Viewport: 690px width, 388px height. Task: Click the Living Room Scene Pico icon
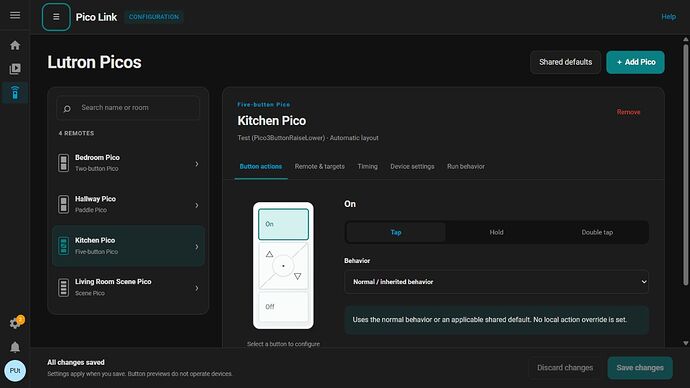point(63,287)
